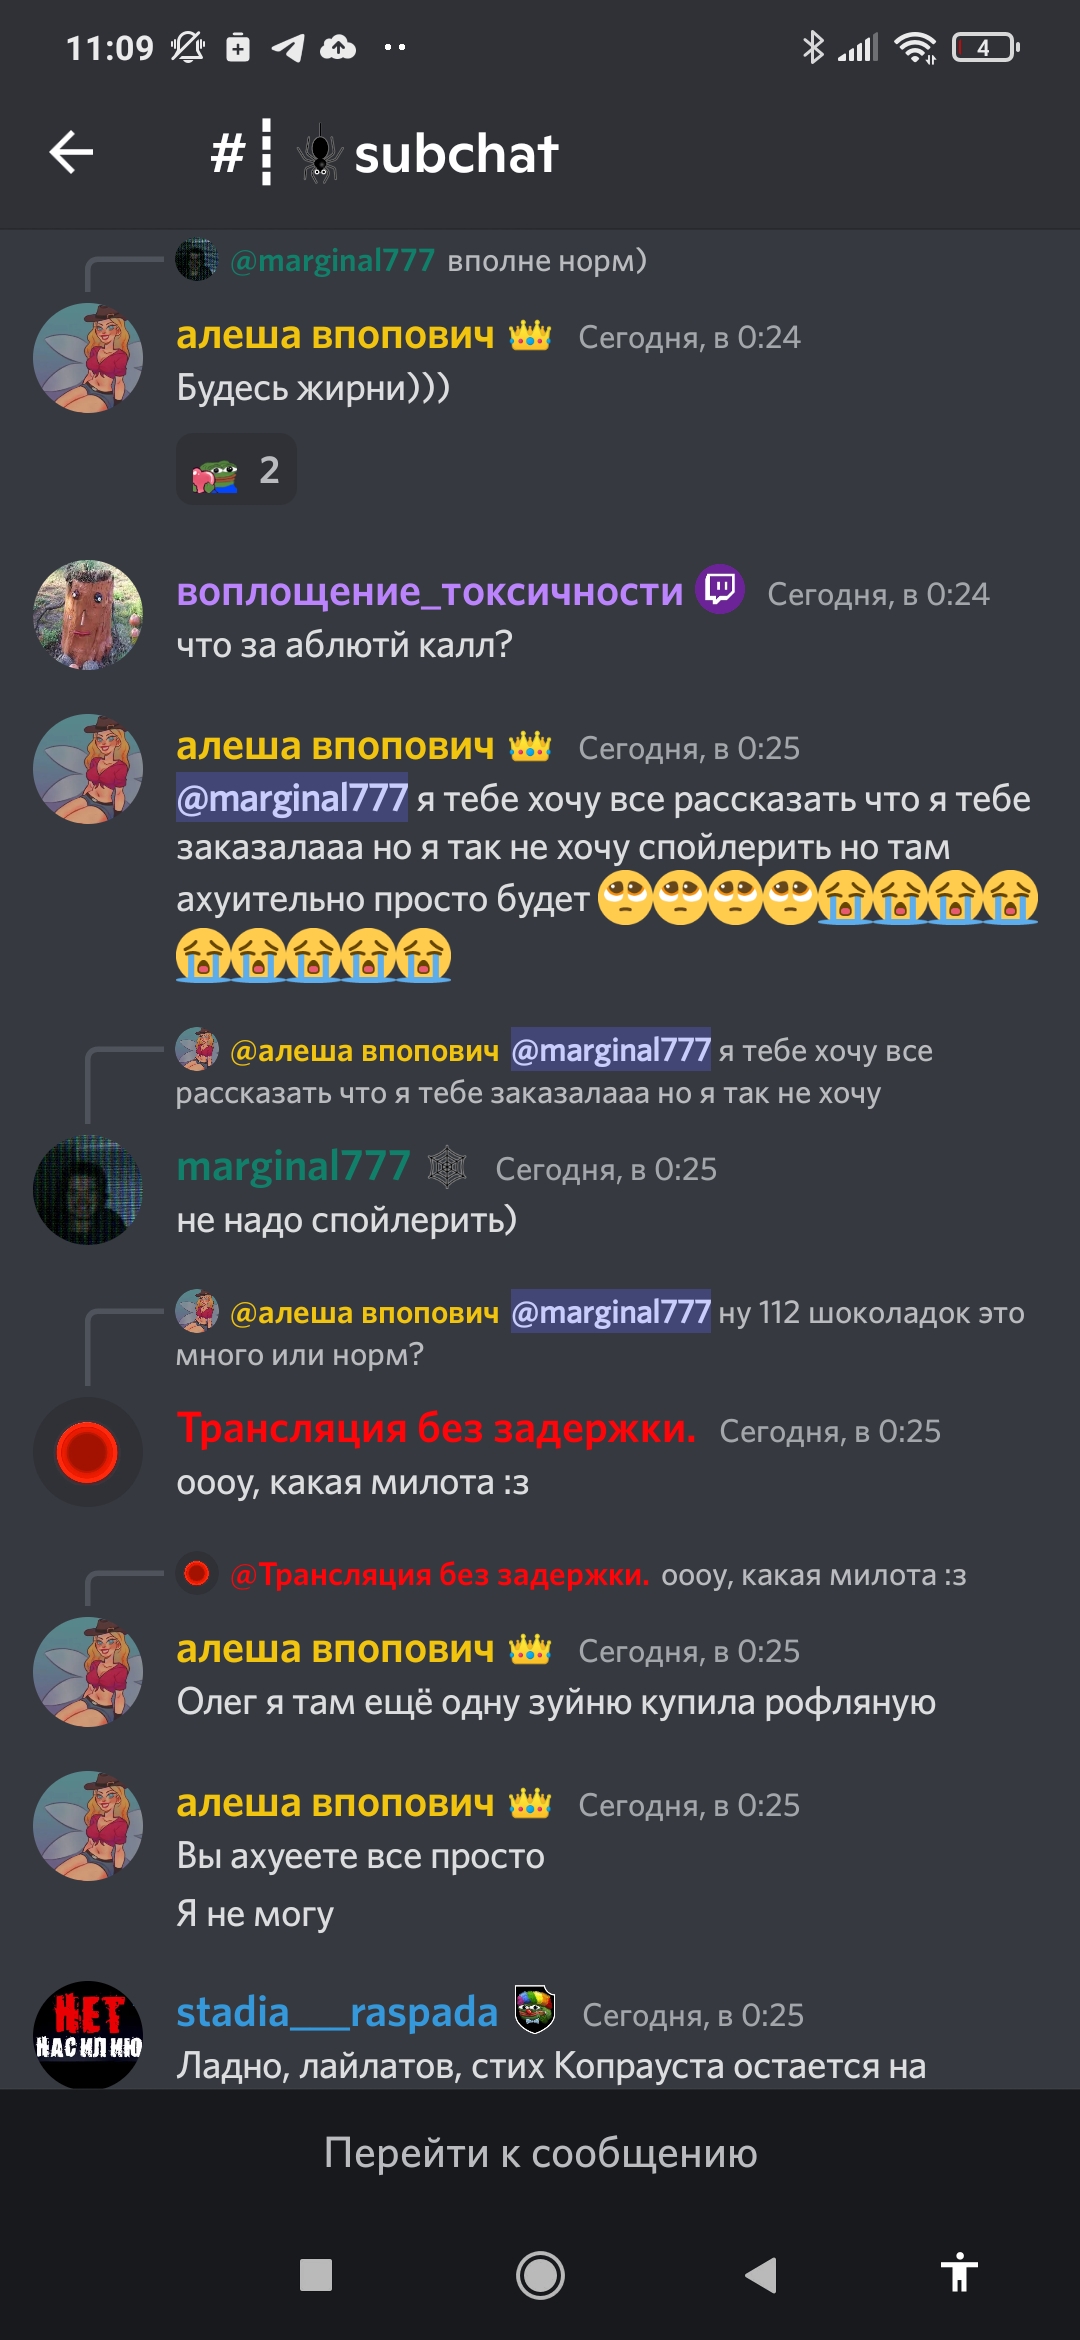Image resolution: width=1080 pixels, height=2340 pixels.
Task: Open the НЕТ НАСИЛИЮ avatar of stadia___raspada
Action: (x=88, y=2035)
